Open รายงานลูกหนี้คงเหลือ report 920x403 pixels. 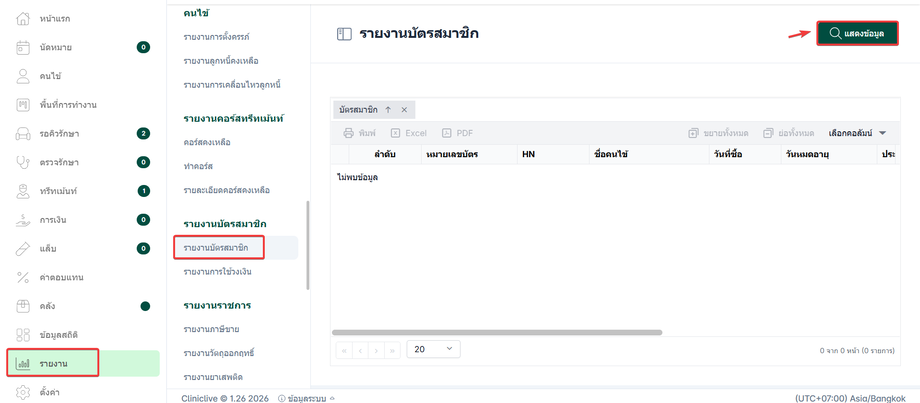point(221,61)
